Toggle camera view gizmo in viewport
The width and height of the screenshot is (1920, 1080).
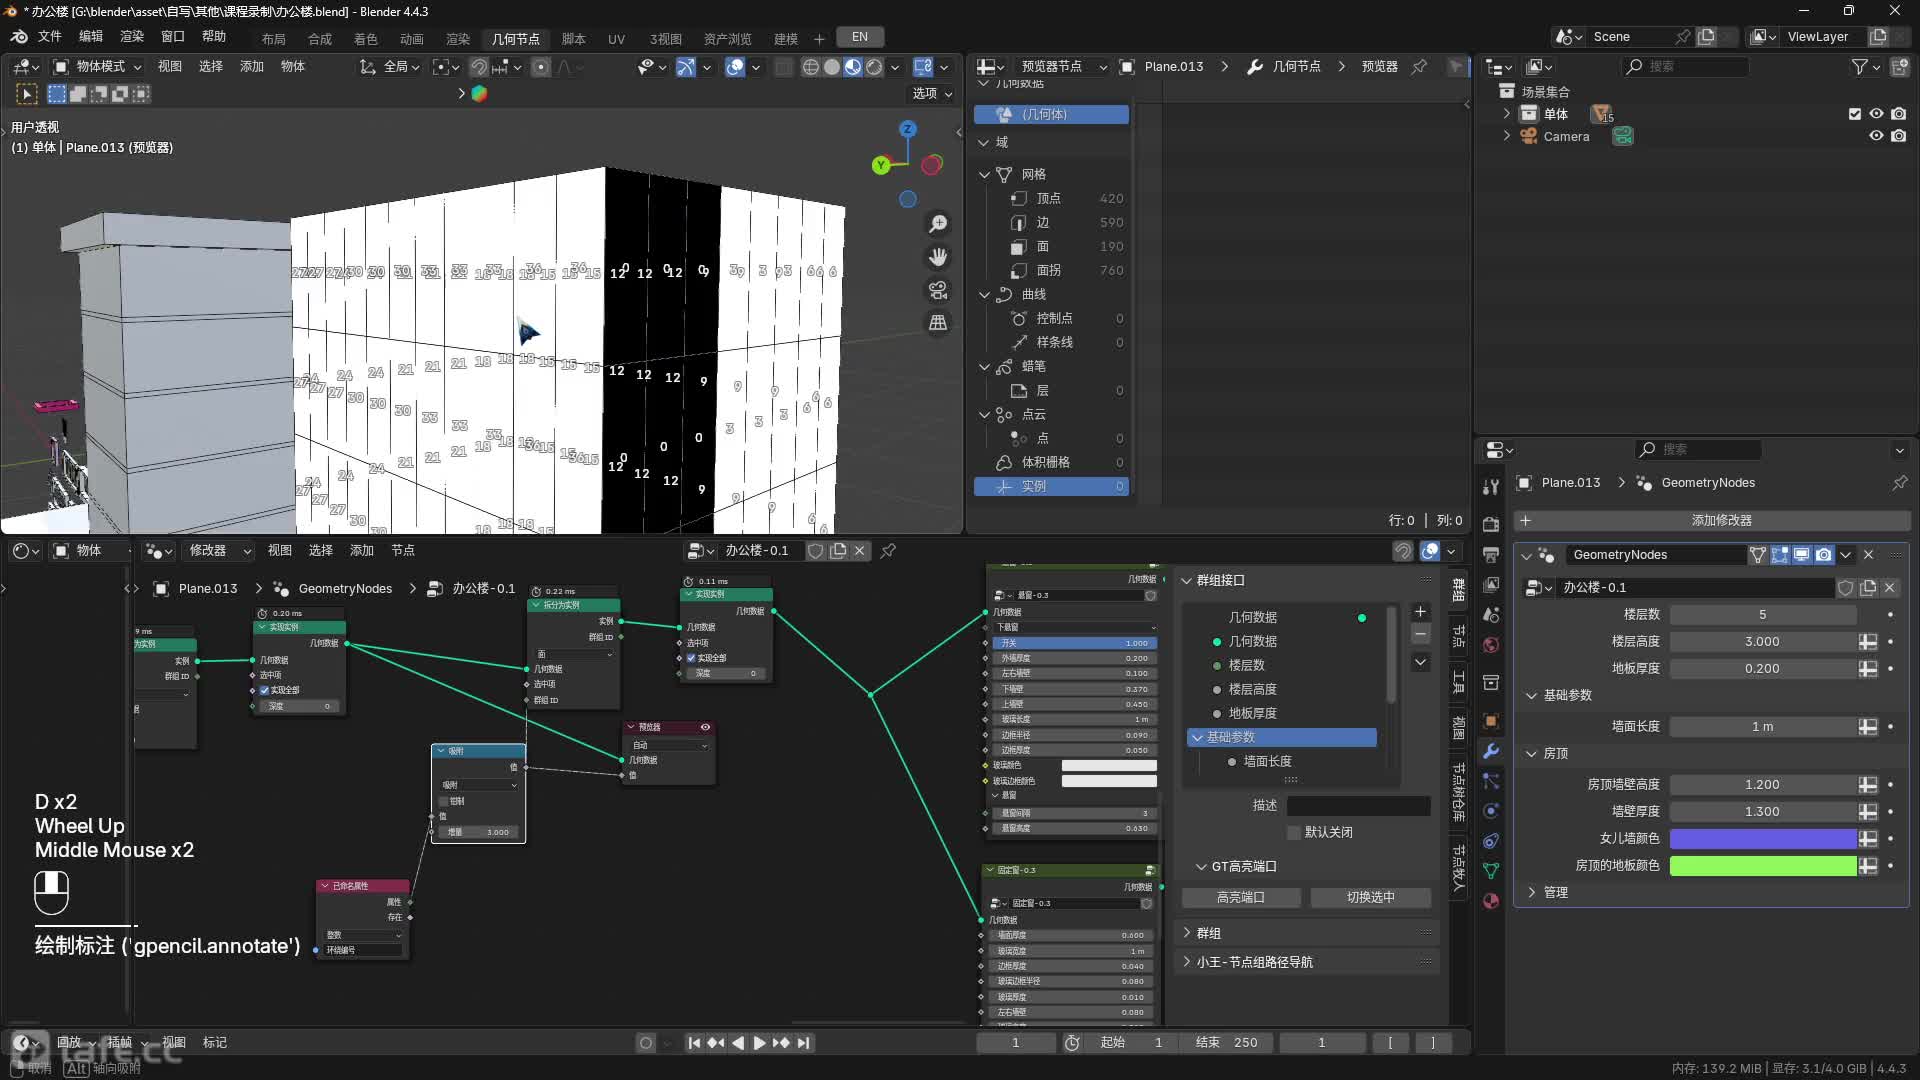pyautogui.click(x=938, y=290)
